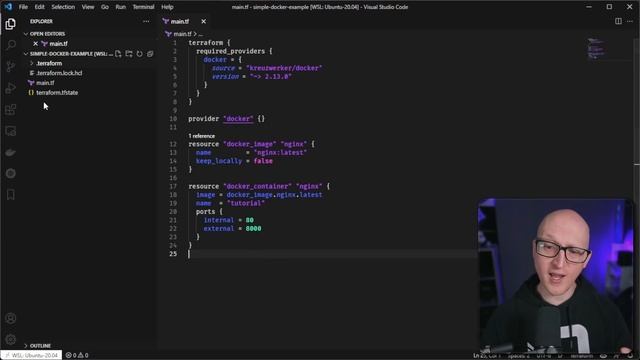This screenshot has width=640, height=360.
Task: Expand the .terraform folder
Action: tap(49, 63)
